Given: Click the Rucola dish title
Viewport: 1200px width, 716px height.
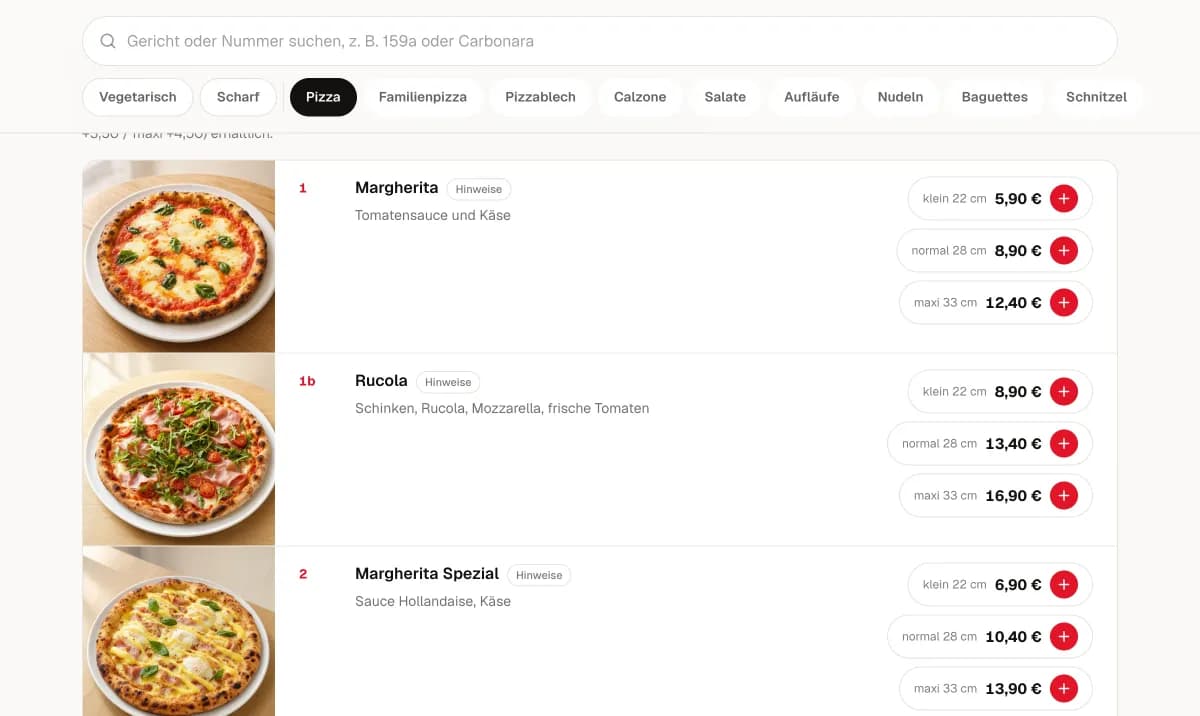Looking at the screenshot, I should [381, 381].
